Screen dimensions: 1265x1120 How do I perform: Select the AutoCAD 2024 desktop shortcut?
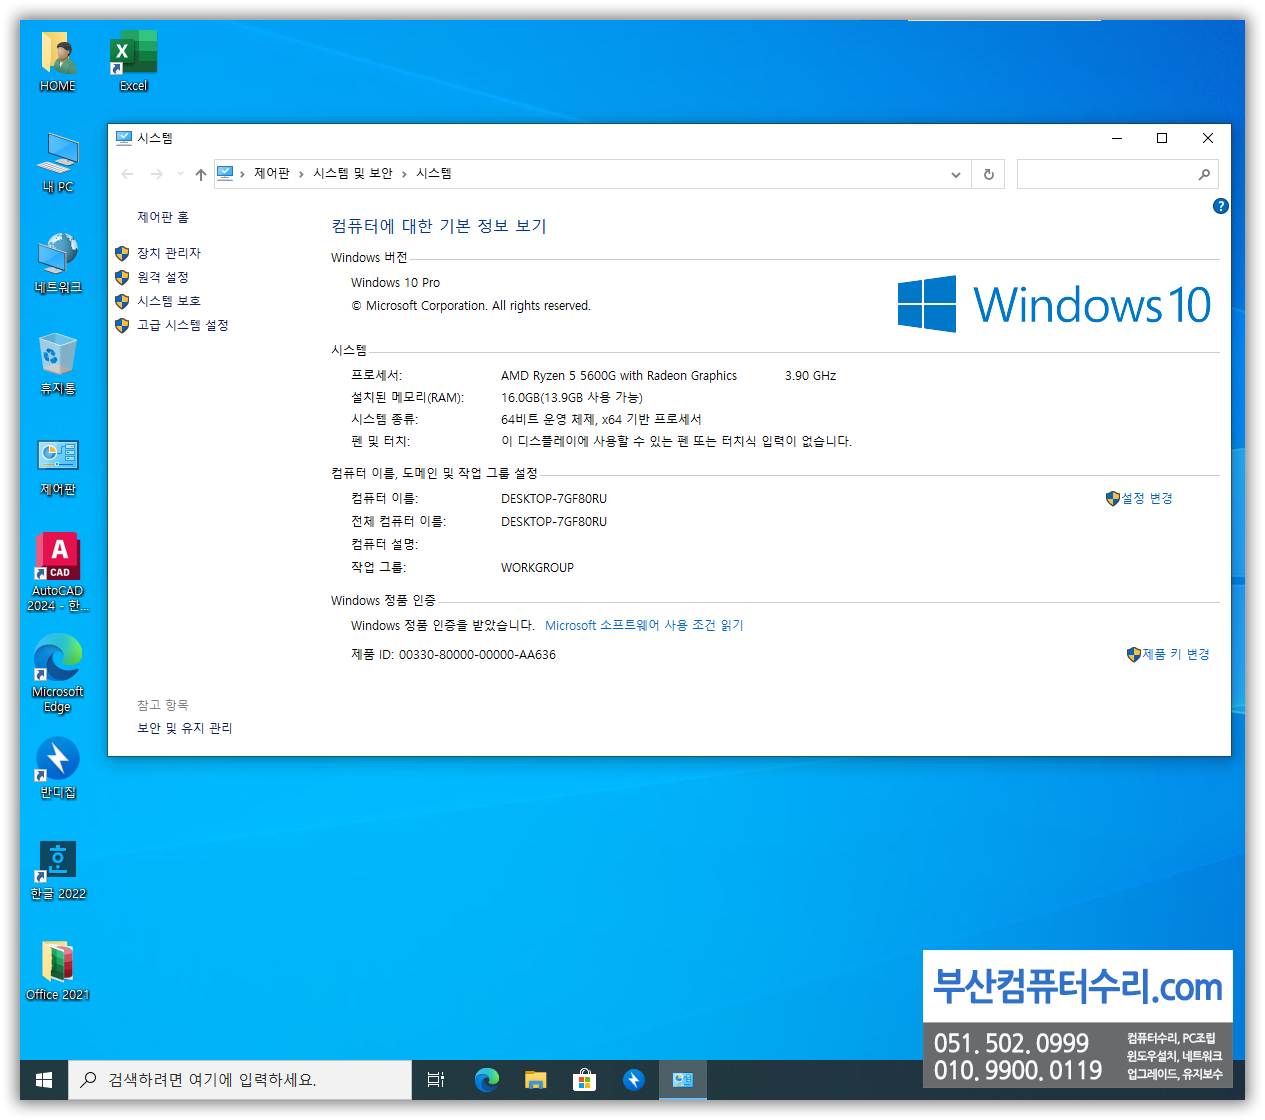point(58,571)
